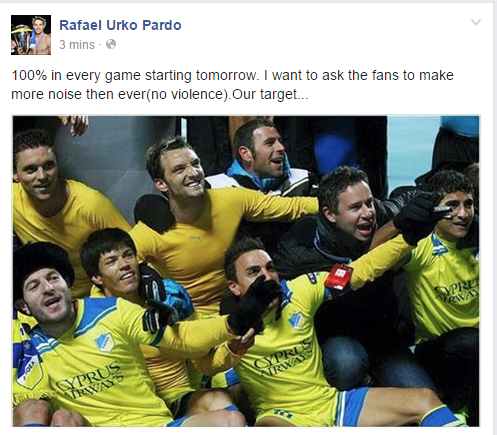Viewport: 497px width, 435px height.
Task: Open the "3 mins" post timestamp
Action: (77, 45)
